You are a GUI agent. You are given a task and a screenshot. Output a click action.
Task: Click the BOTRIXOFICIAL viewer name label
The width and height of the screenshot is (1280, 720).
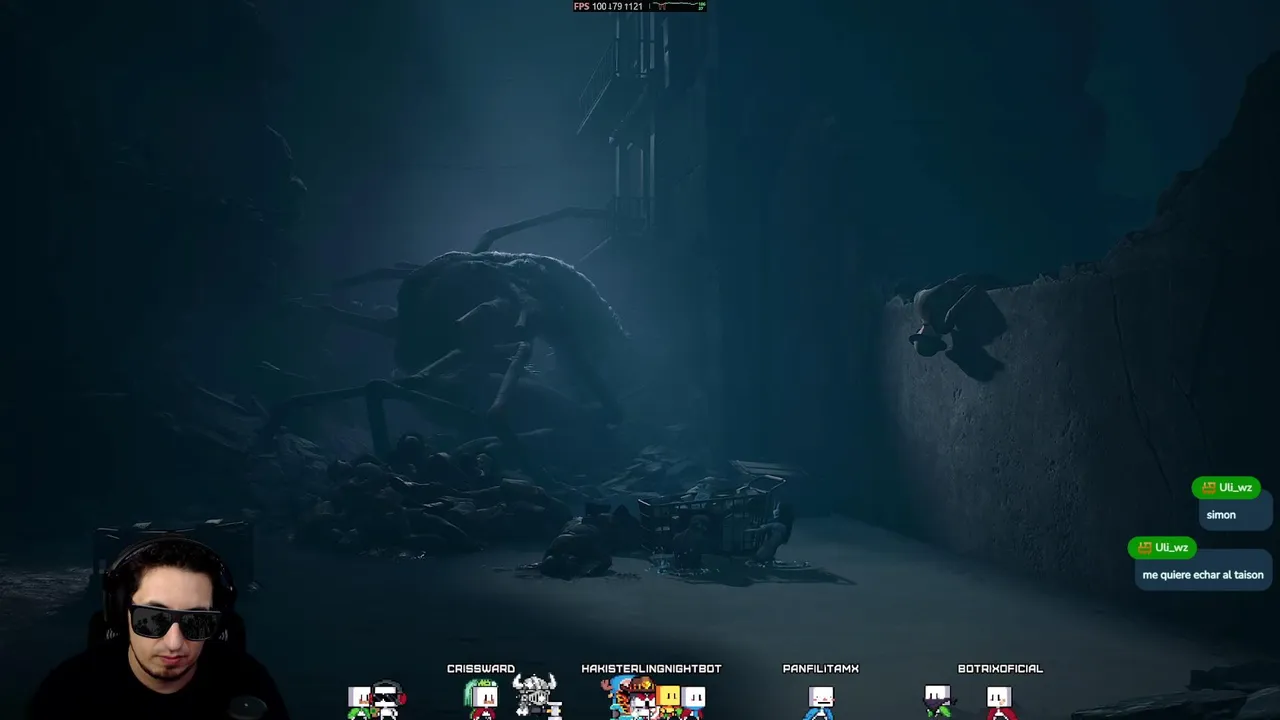click(1000, 669)
